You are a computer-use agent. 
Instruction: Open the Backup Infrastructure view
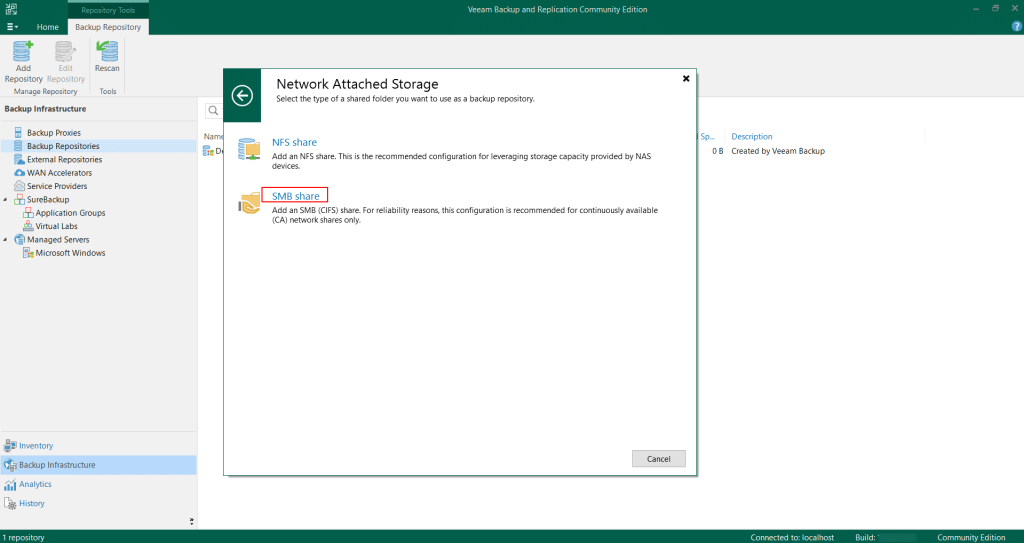(x=98, y=465)
